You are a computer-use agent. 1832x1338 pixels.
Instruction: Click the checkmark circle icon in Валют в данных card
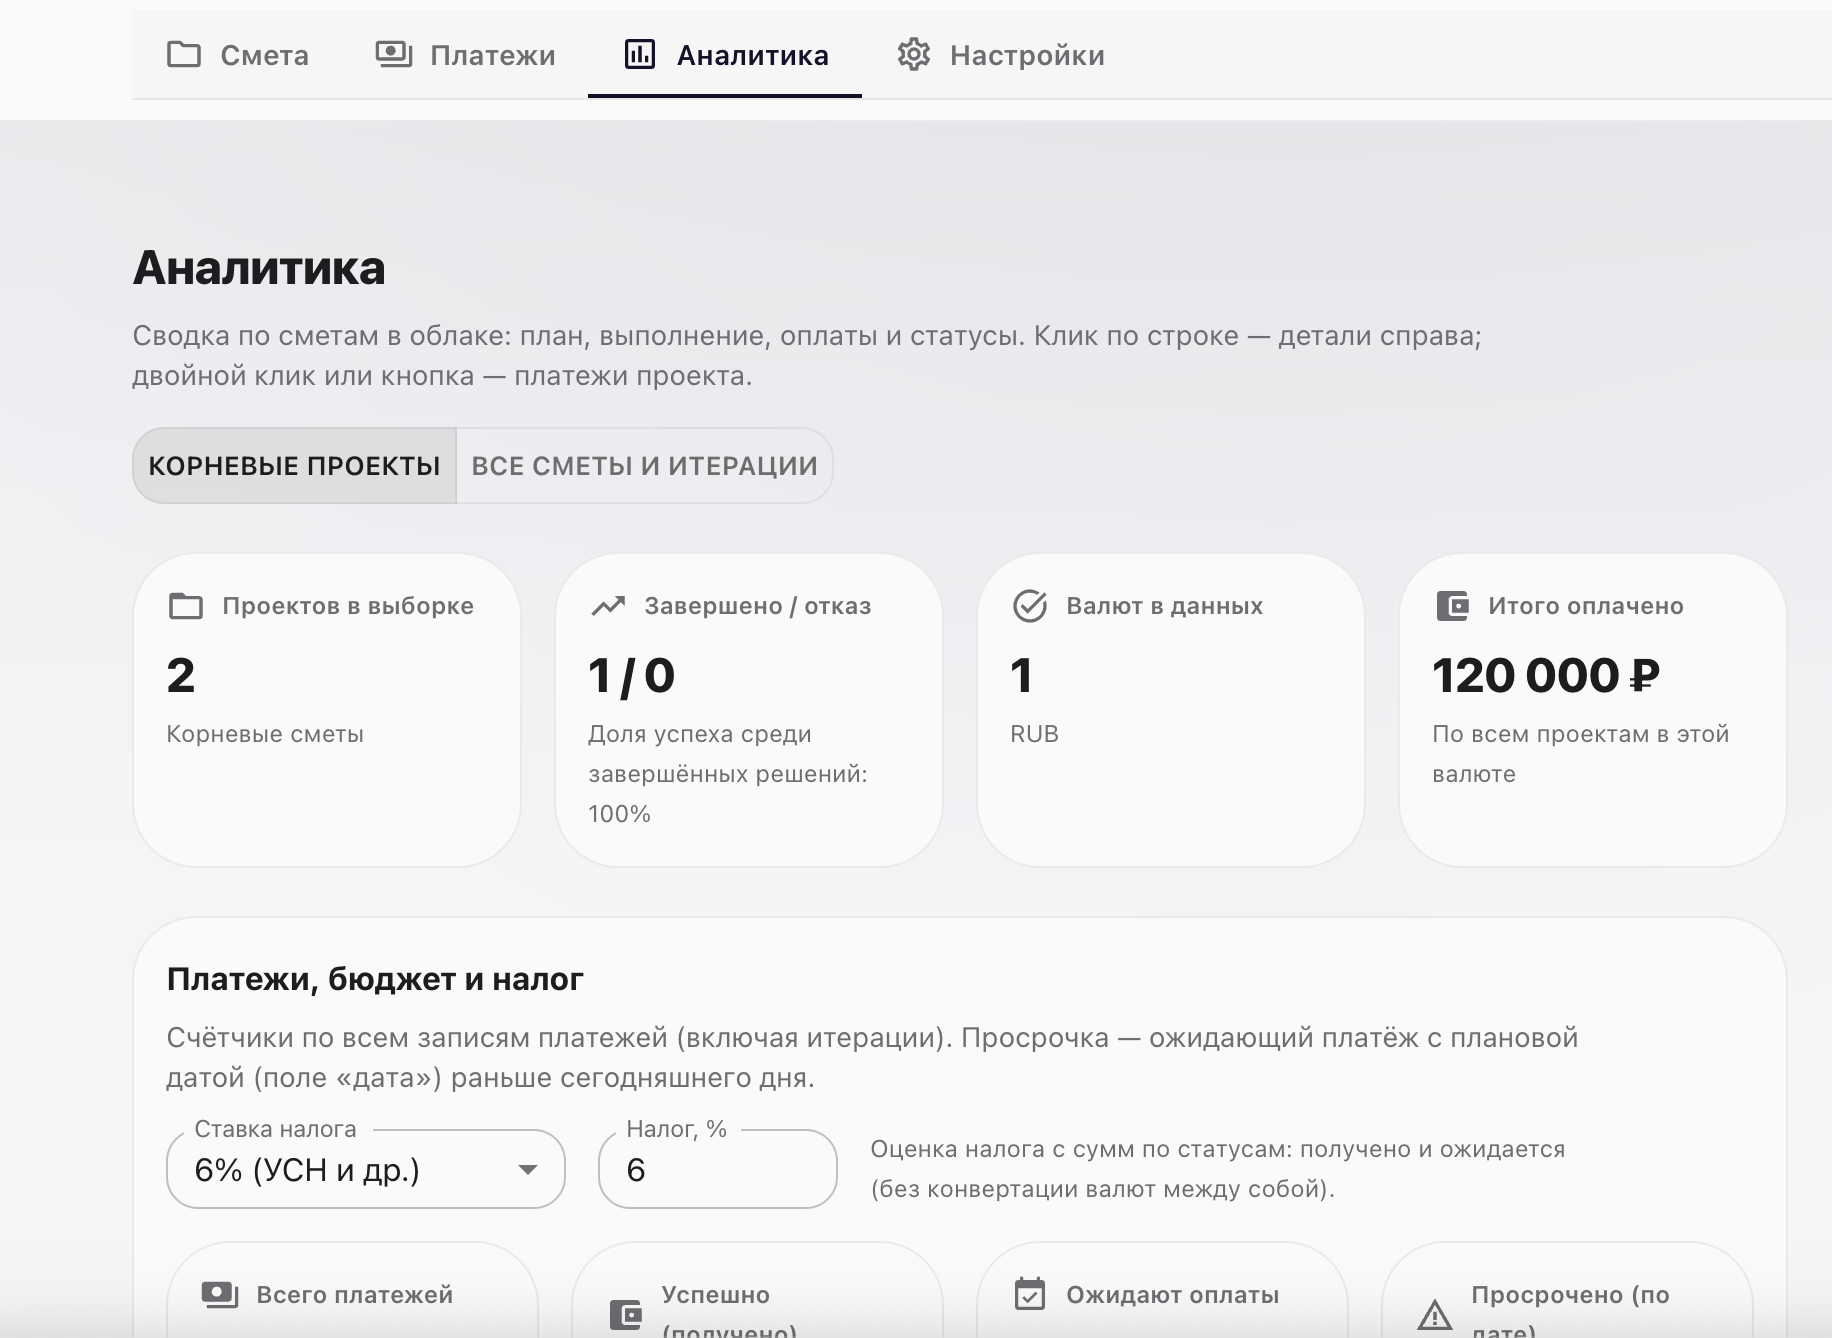pos(1030,606)
